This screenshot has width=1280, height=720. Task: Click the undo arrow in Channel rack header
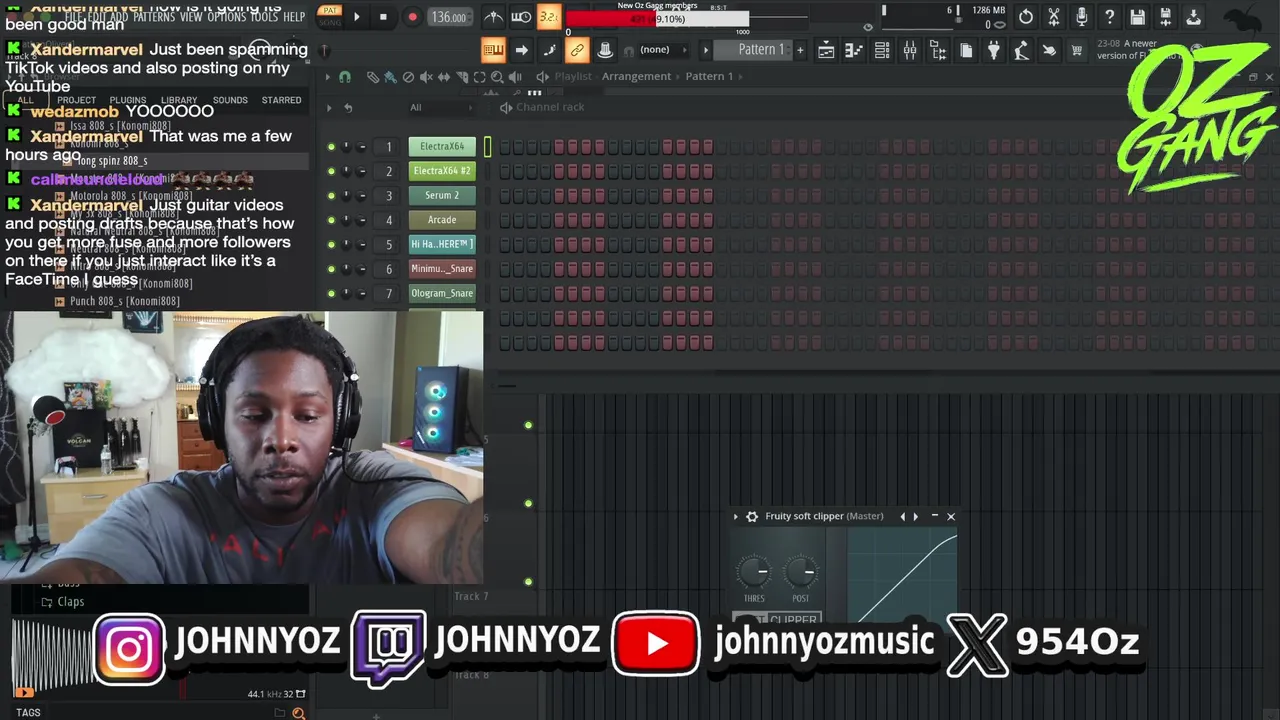point(348,108)
